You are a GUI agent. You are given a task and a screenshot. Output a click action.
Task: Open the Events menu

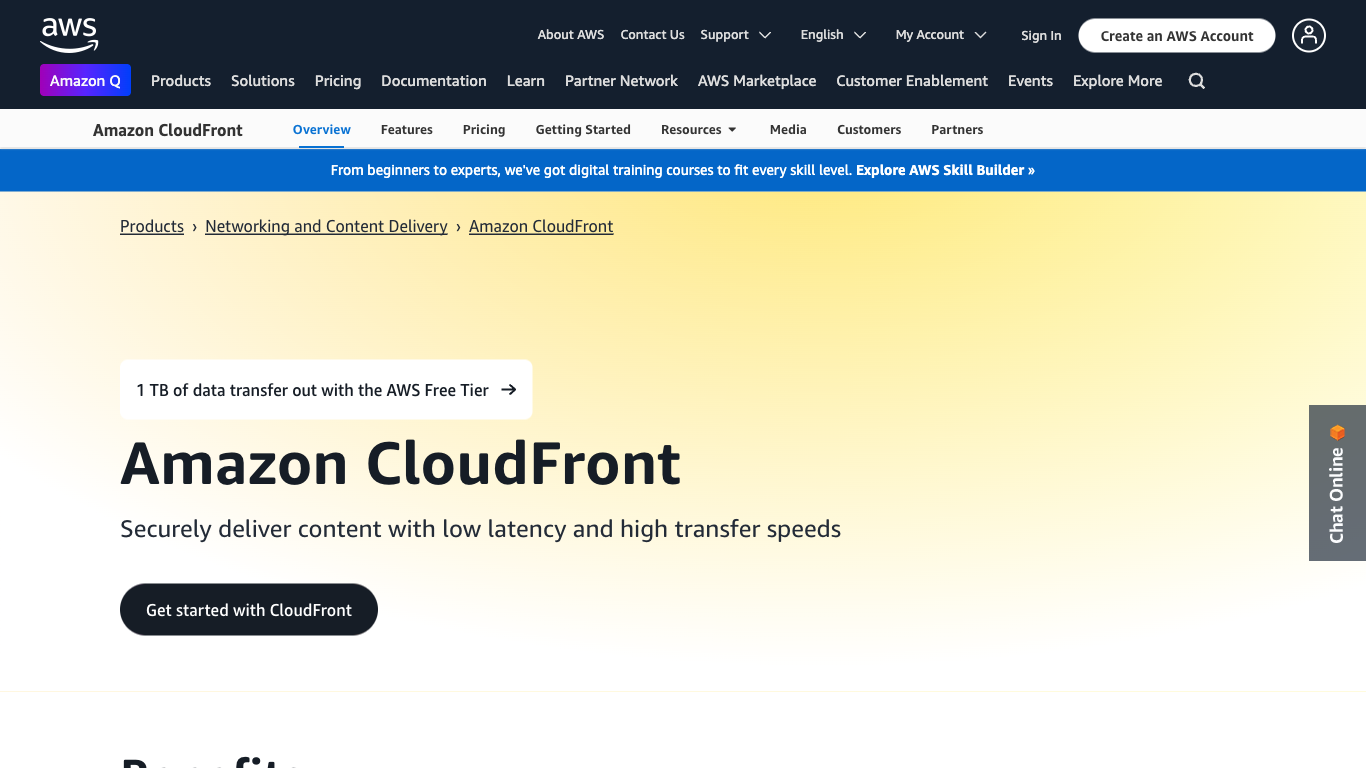(x=1030, y=81)
